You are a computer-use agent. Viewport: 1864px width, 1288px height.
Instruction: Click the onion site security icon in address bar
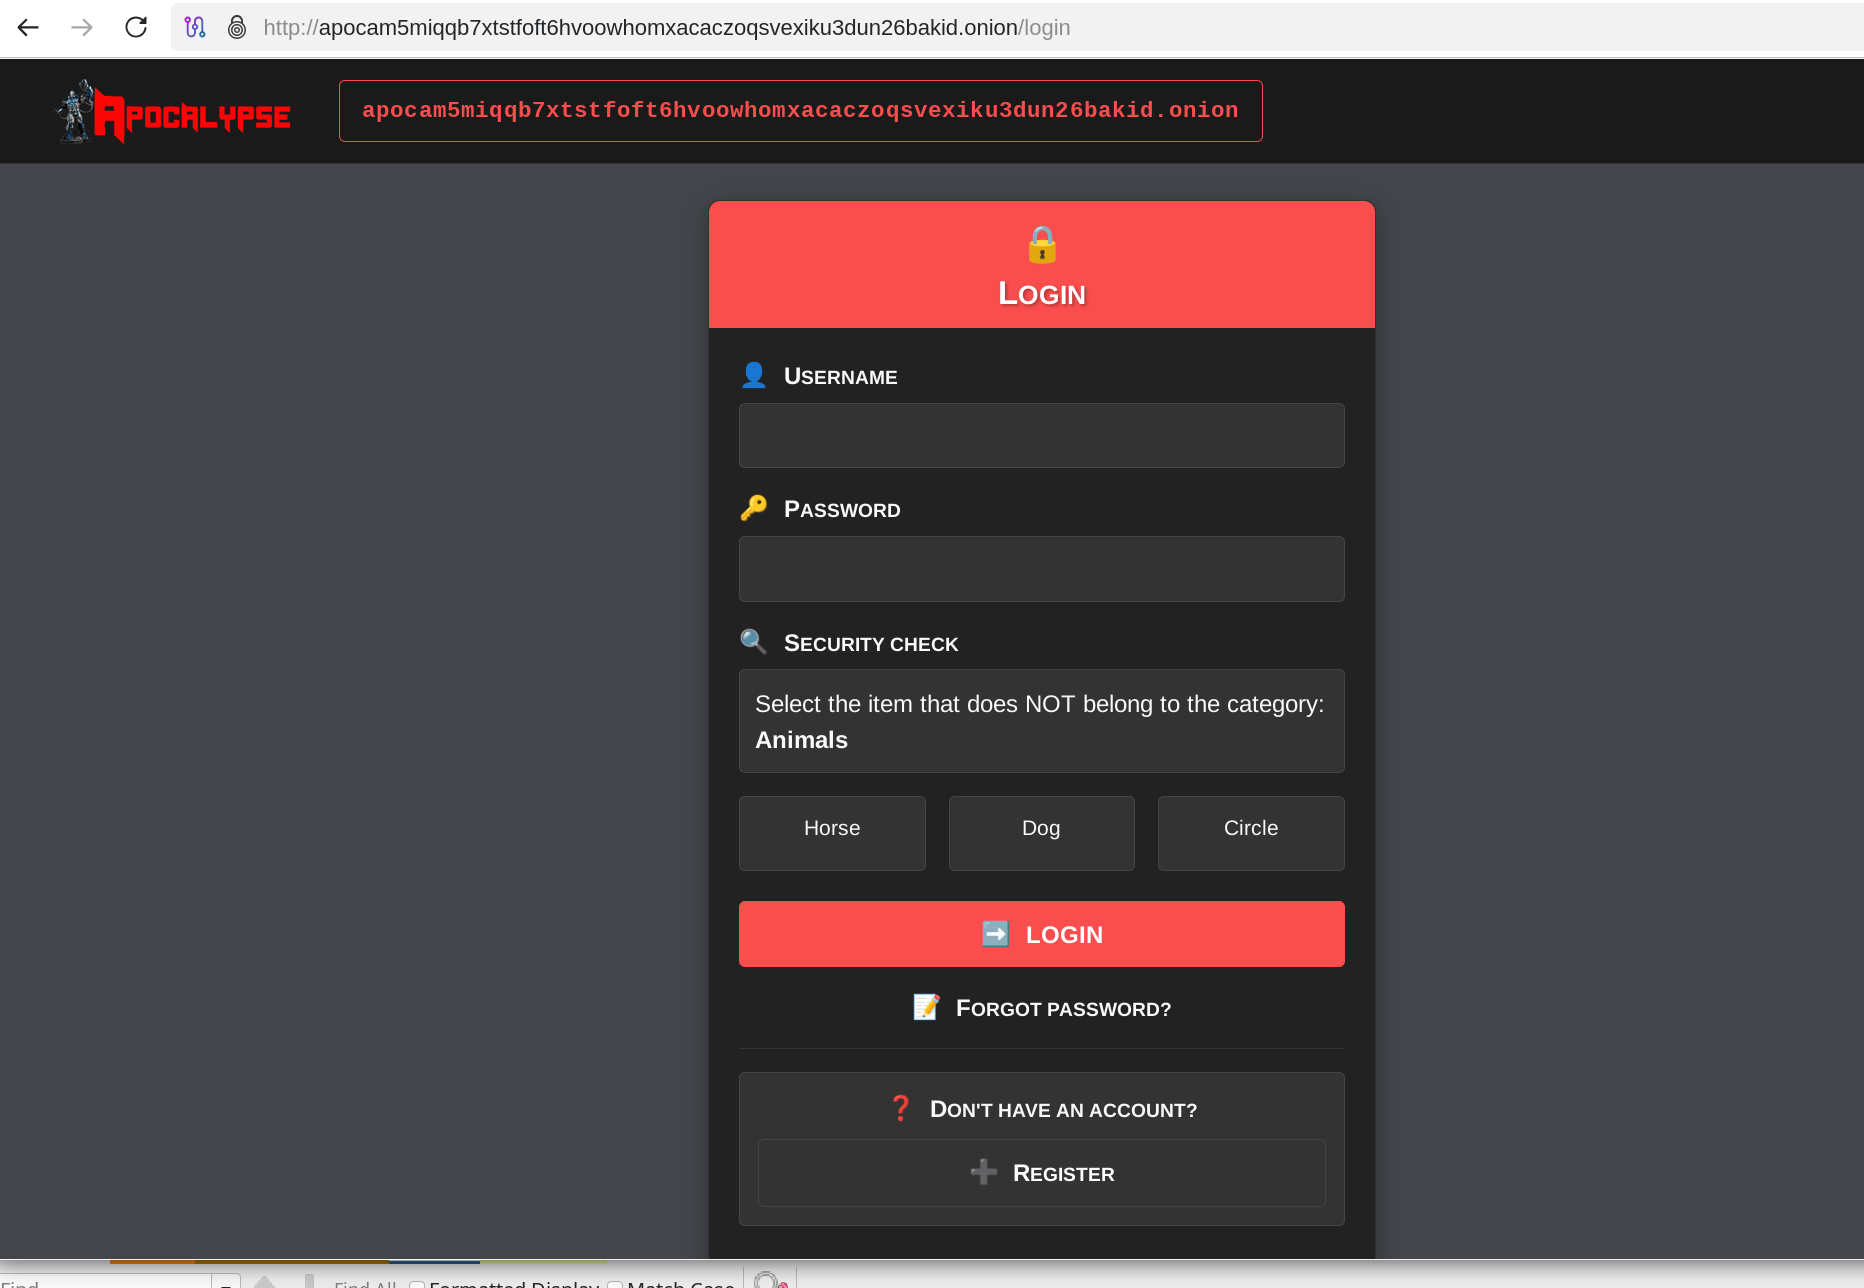(237, 27)
